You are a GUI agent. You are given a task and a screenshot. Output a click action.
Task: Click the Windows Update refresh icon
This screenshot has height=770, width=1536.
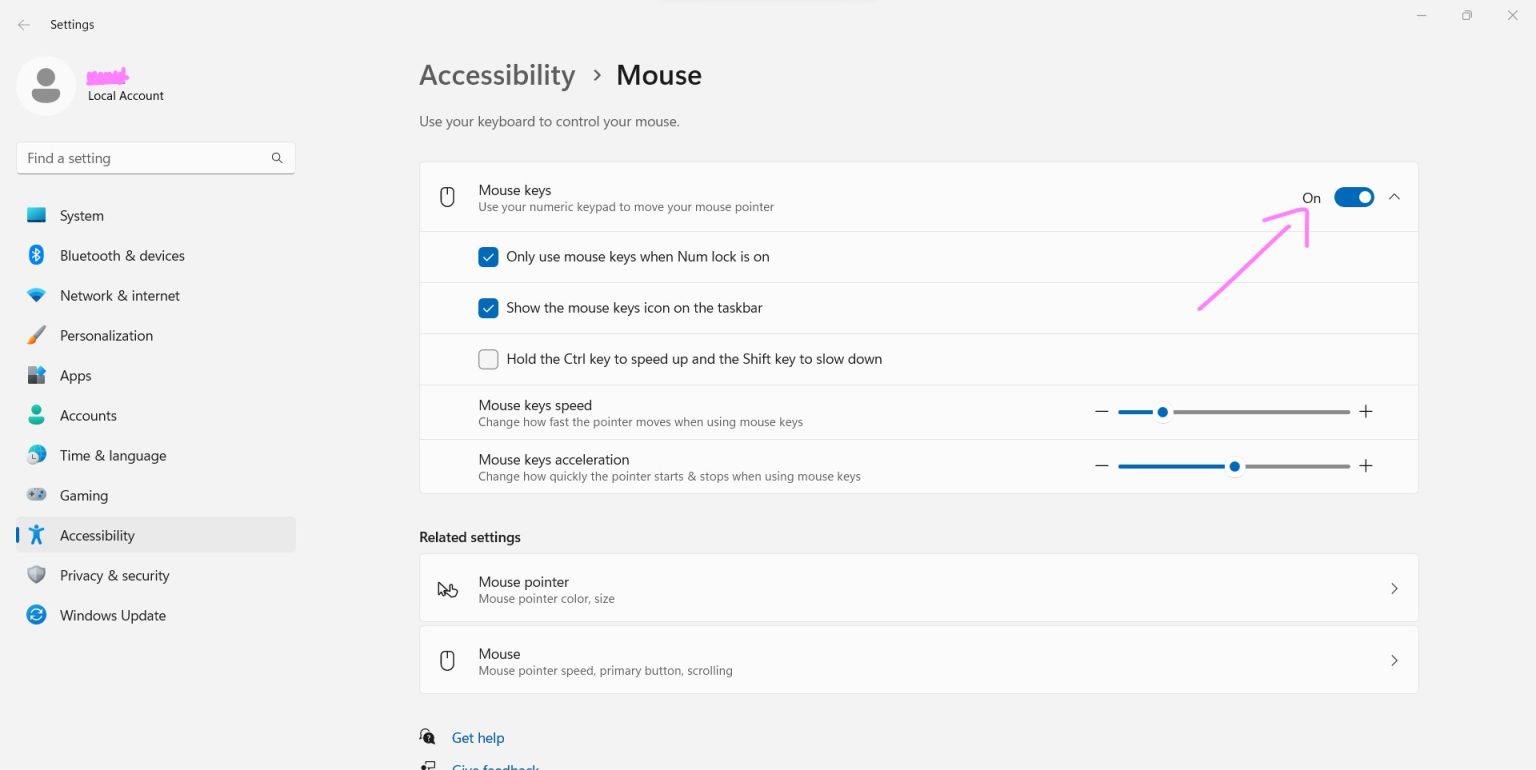tap(37, 615)
